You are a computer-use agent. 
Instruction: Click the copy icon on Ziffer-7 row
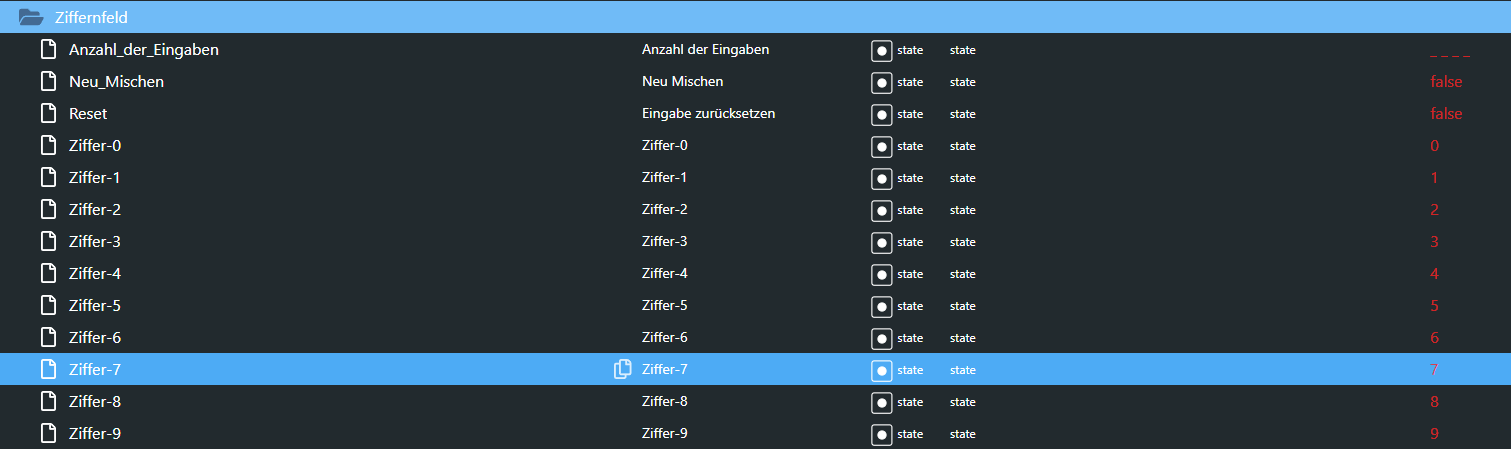(x=622, y=370)
